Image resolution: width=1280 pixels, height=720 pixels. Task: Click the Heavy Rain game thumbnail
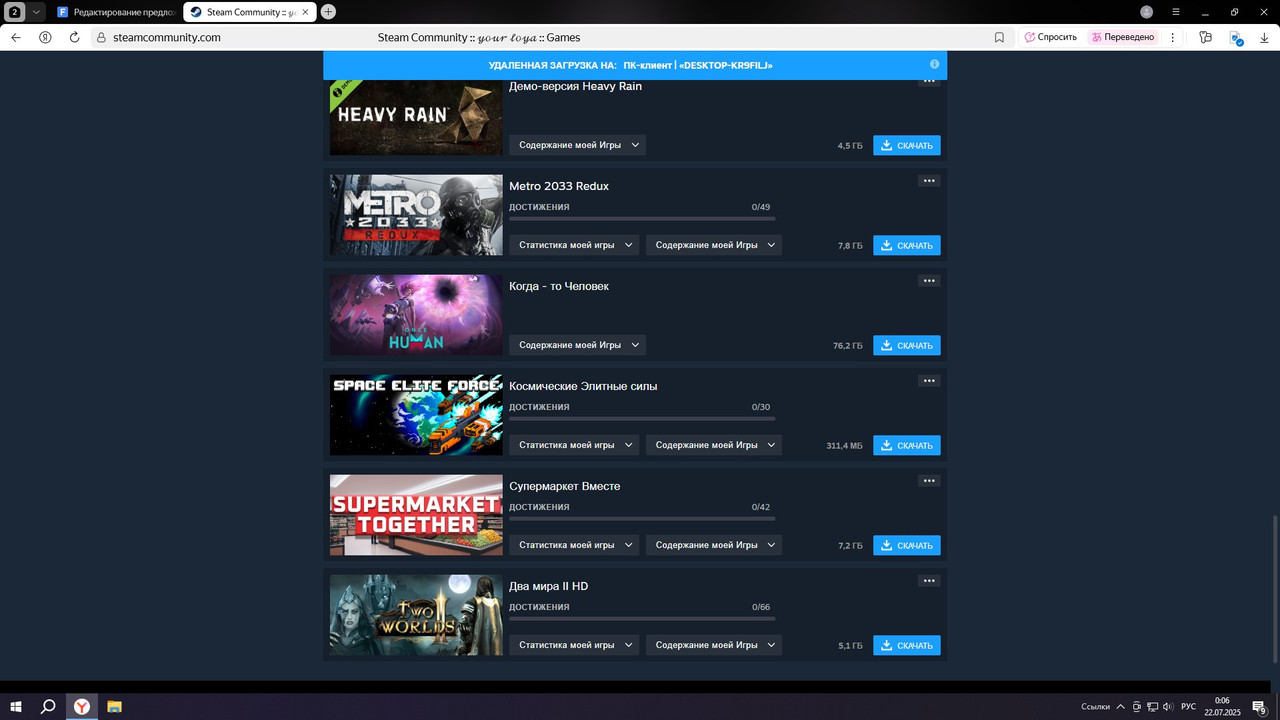tap(416, 117)
